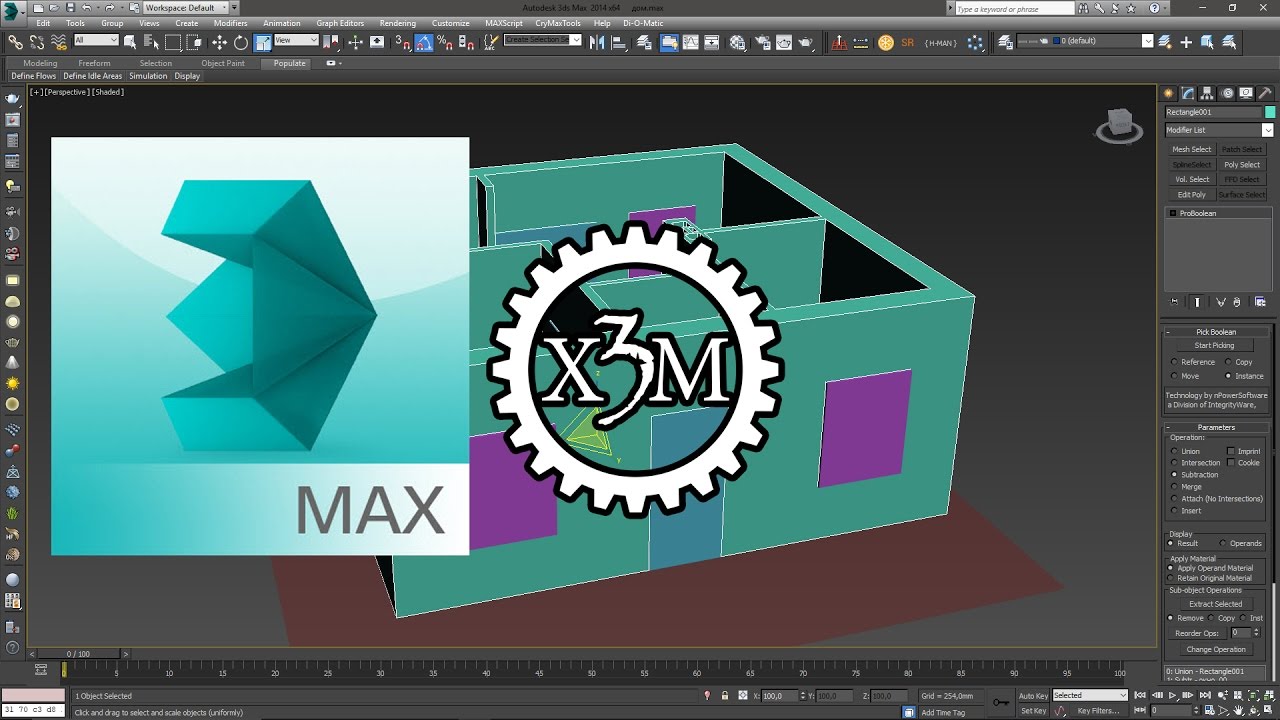Click the orange SR toolbar button
Screen dimensions: 1280x720
point(908,42)
